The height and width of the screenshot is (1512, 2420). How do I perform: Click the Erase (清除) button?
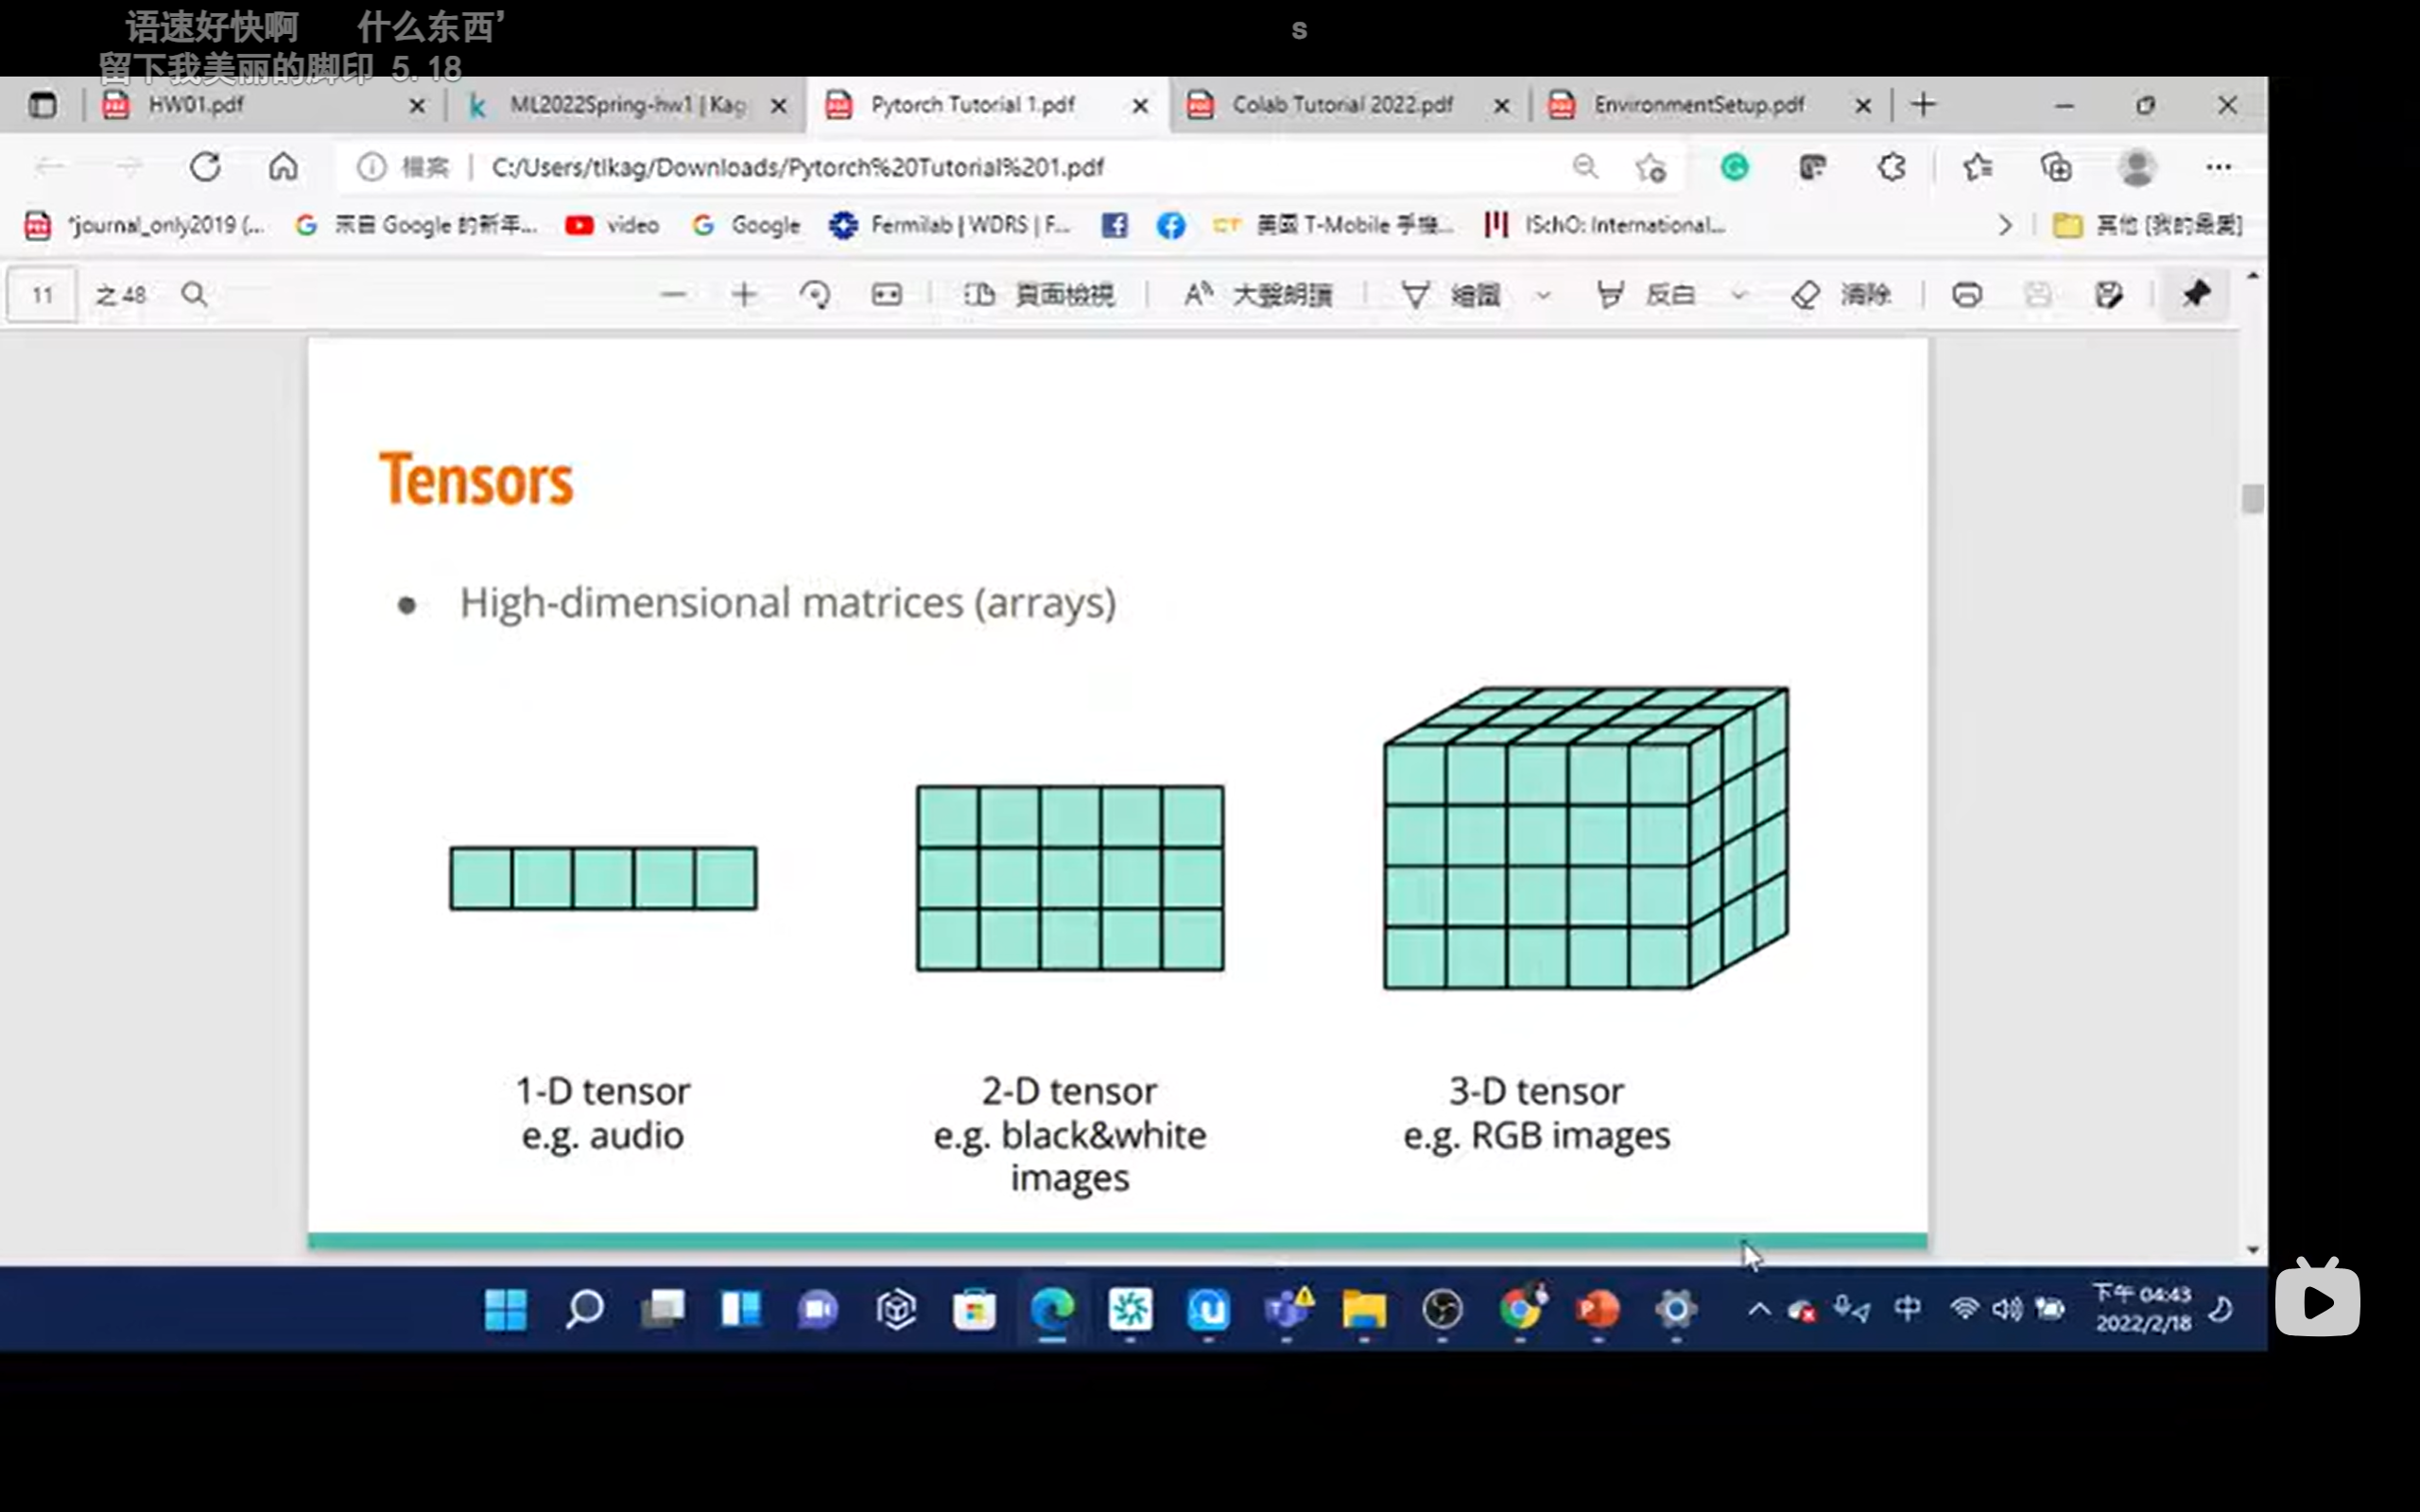pos(1841,295)
